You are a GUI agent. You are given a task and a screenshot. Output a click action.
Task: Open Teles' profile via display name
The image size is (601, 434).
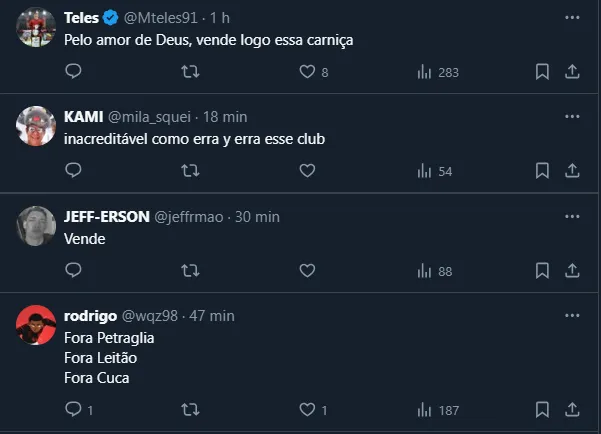(x=80, y=18)
